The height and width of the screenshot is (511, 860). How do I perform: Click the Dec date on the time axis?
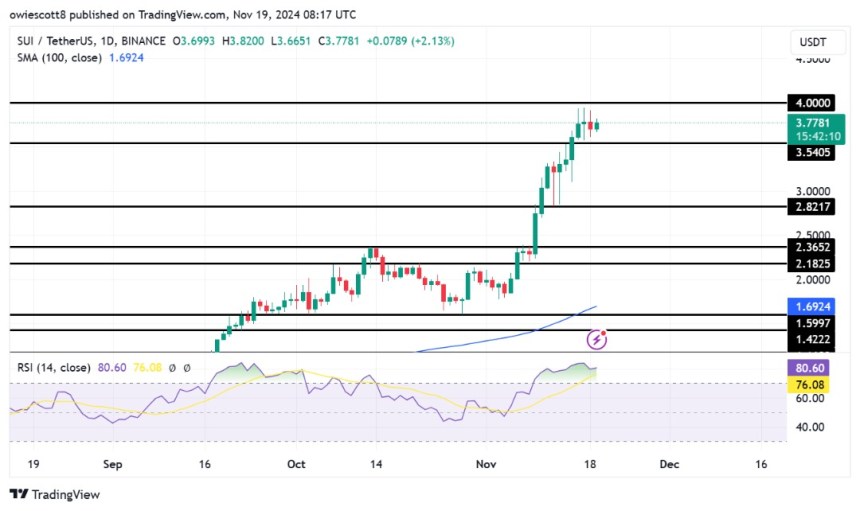pyautogui.click(x=668, y=465)
